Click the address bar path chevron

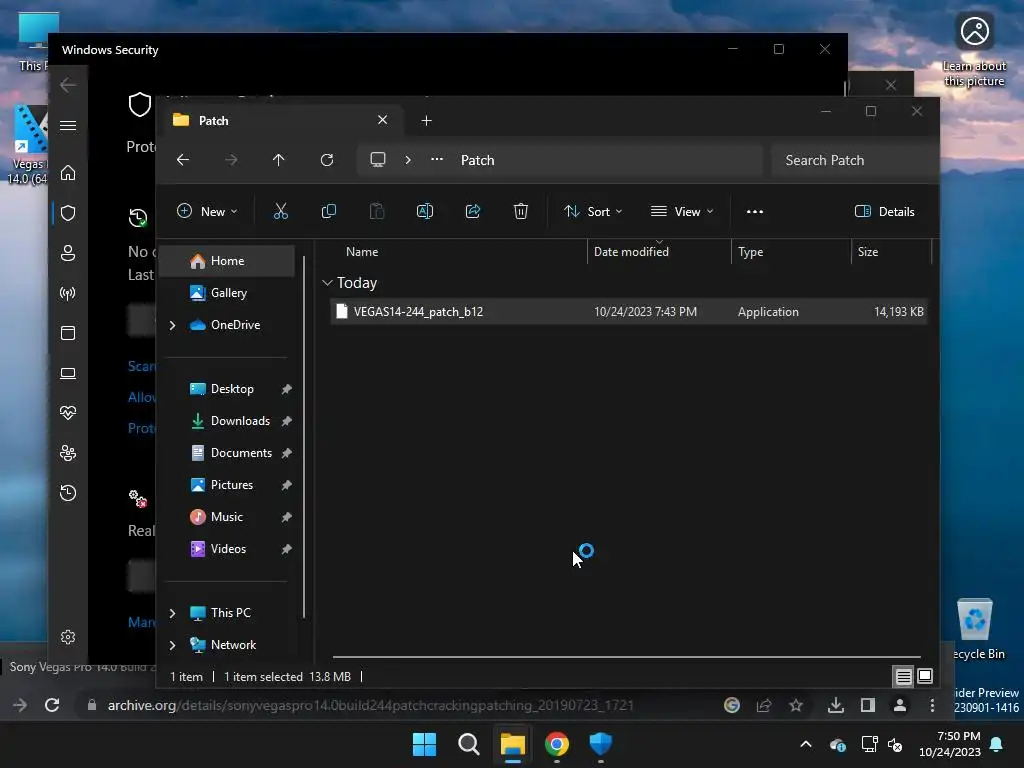[408, 160]
